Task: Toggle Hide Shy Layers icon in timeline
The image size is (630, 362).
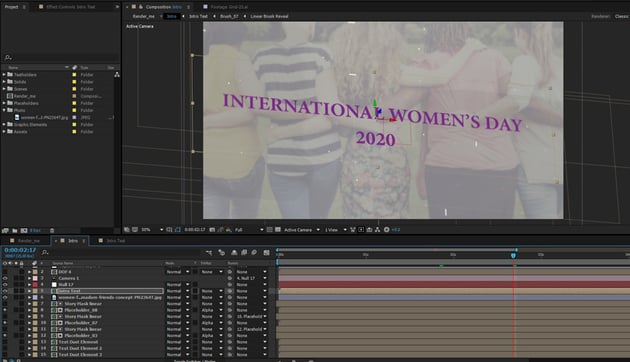Action: pos(234,252)
